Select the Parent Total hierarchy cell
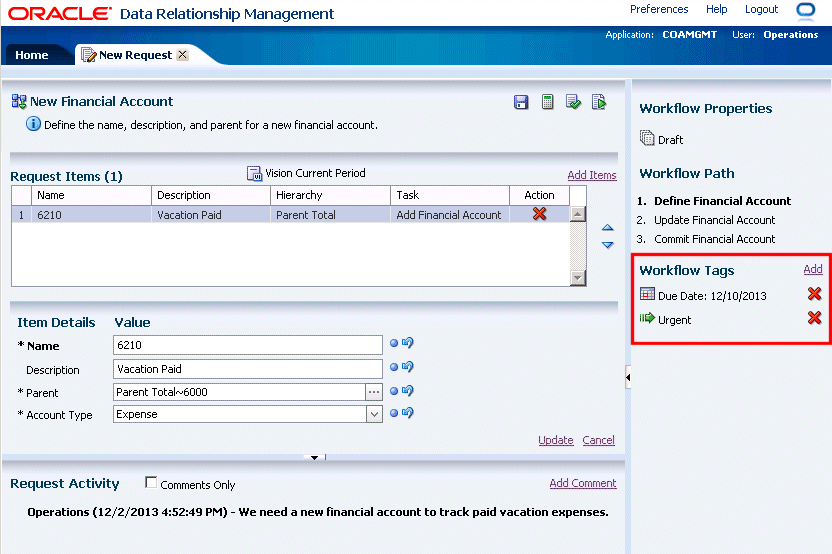The image size is (832, 554). click(x=331, y=215)
